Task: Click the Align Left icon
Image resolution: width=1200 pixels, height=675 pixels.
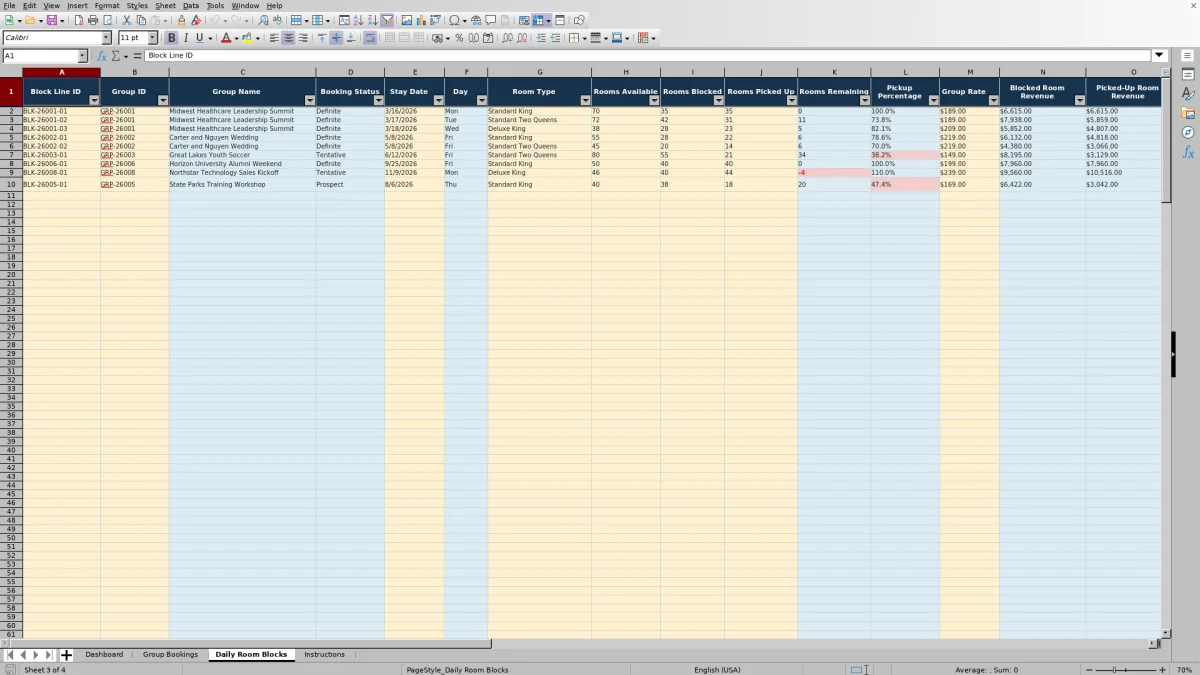Action: (273, 38)
